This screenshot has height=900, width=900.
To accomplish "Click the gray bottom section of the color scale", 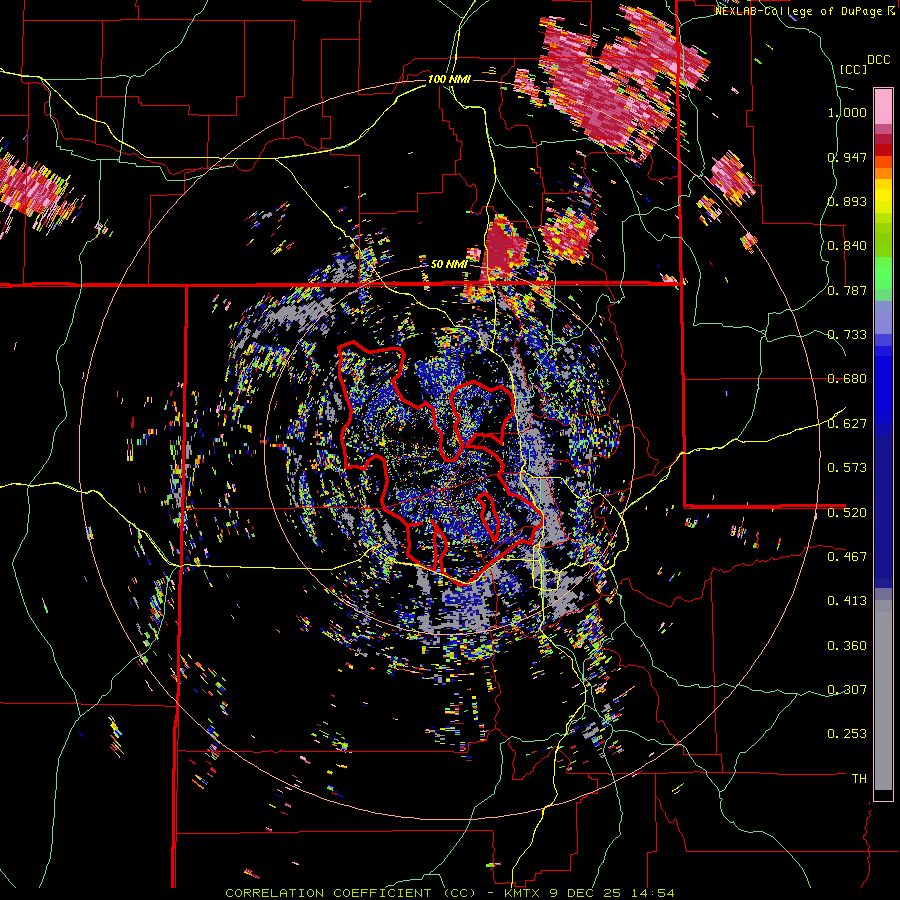I will point(883,695).
